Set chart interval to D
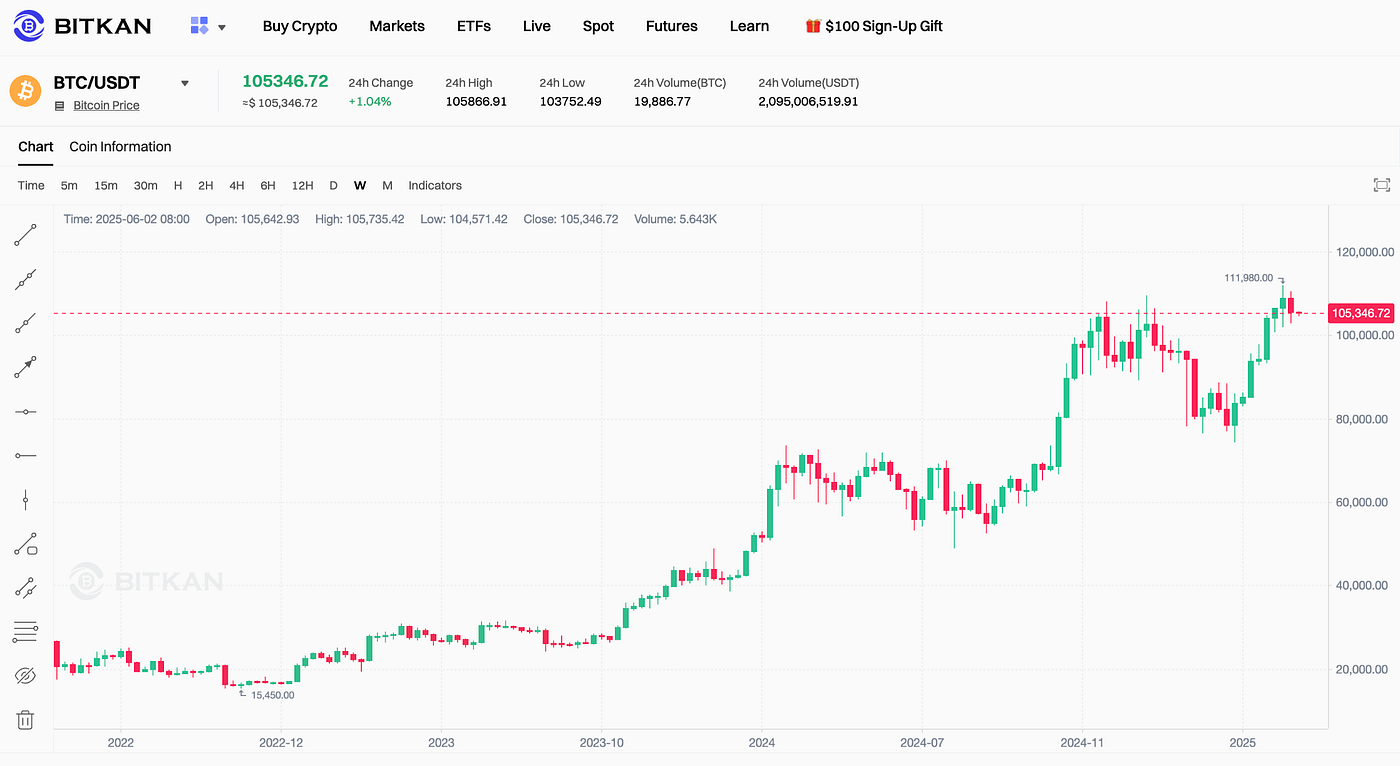 [334, 185]
